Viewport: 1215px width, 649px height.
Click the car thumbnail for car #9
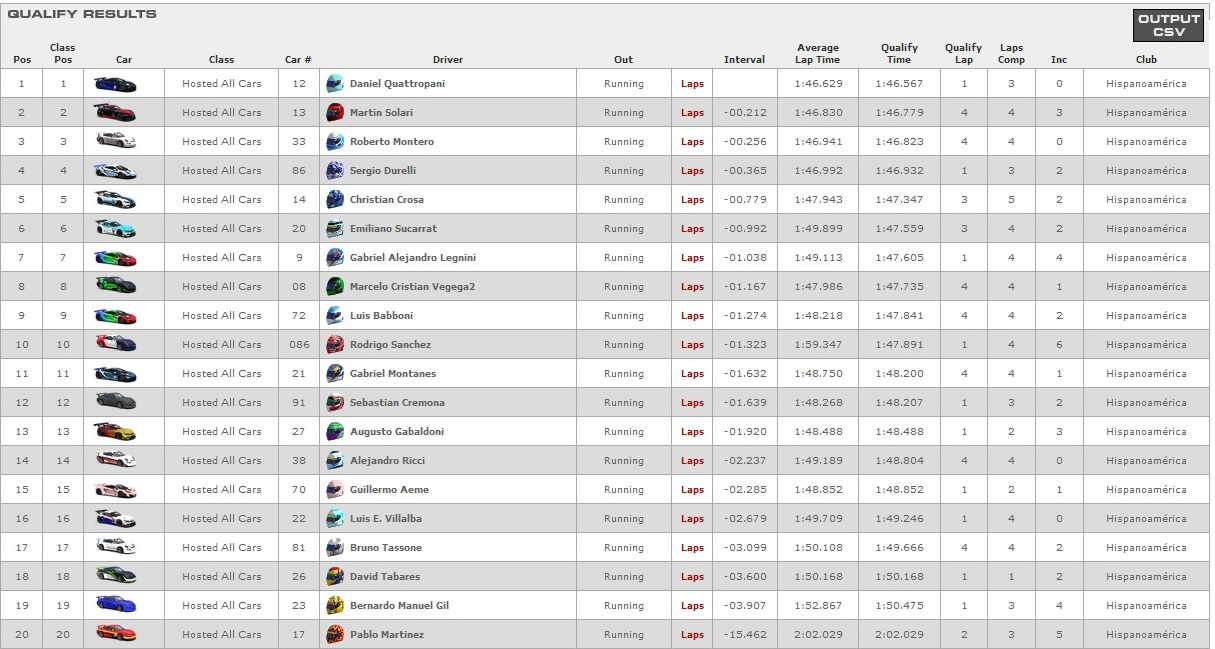point(115,258)
